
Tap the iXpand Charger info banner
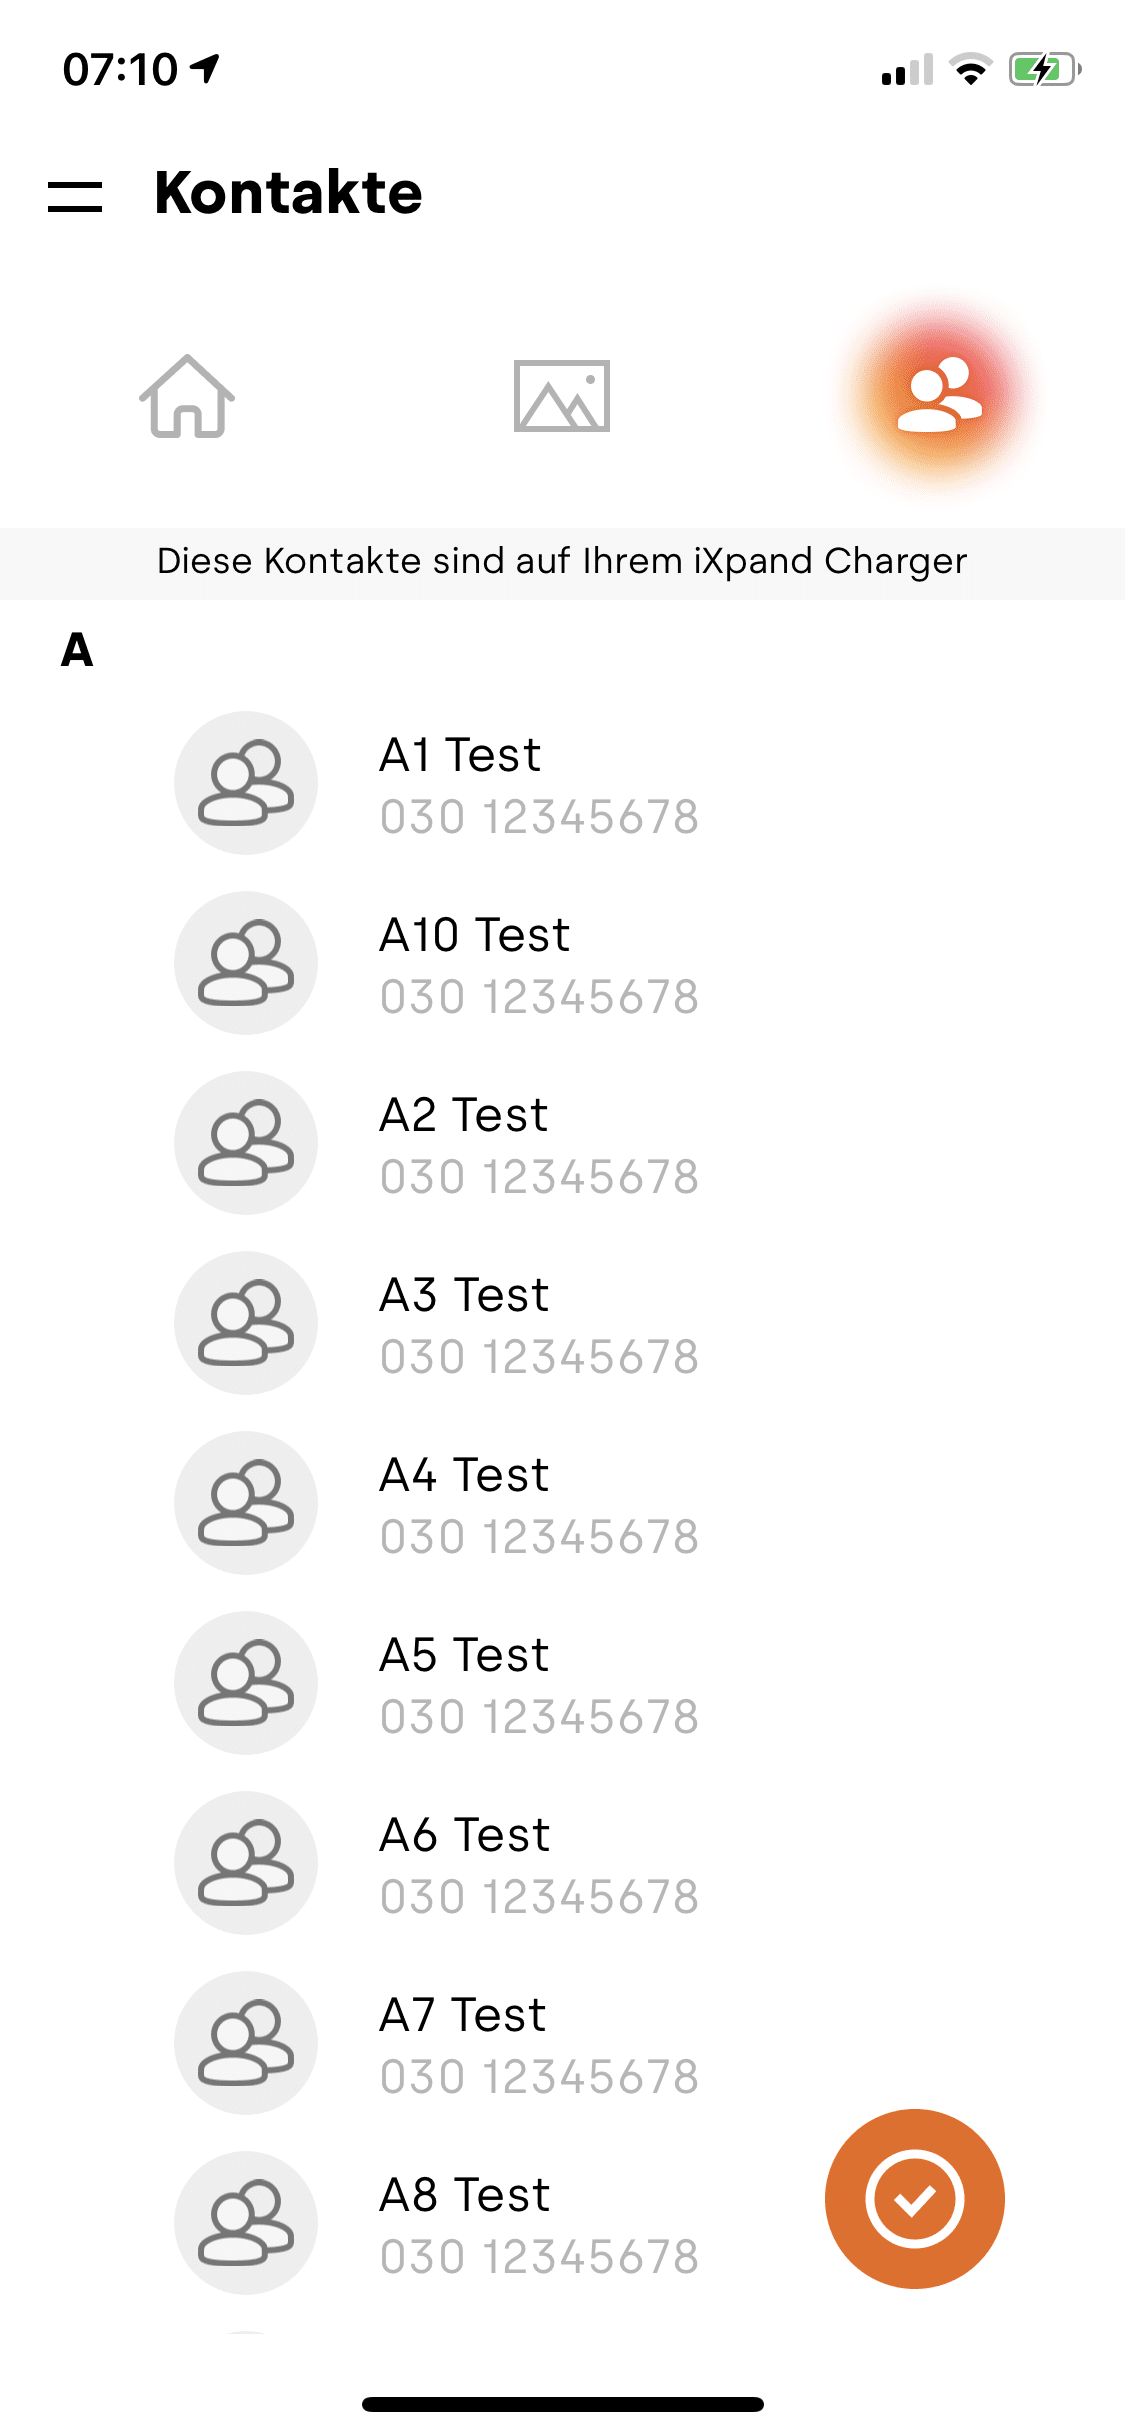pyautogui.click(x=562, y=562)
